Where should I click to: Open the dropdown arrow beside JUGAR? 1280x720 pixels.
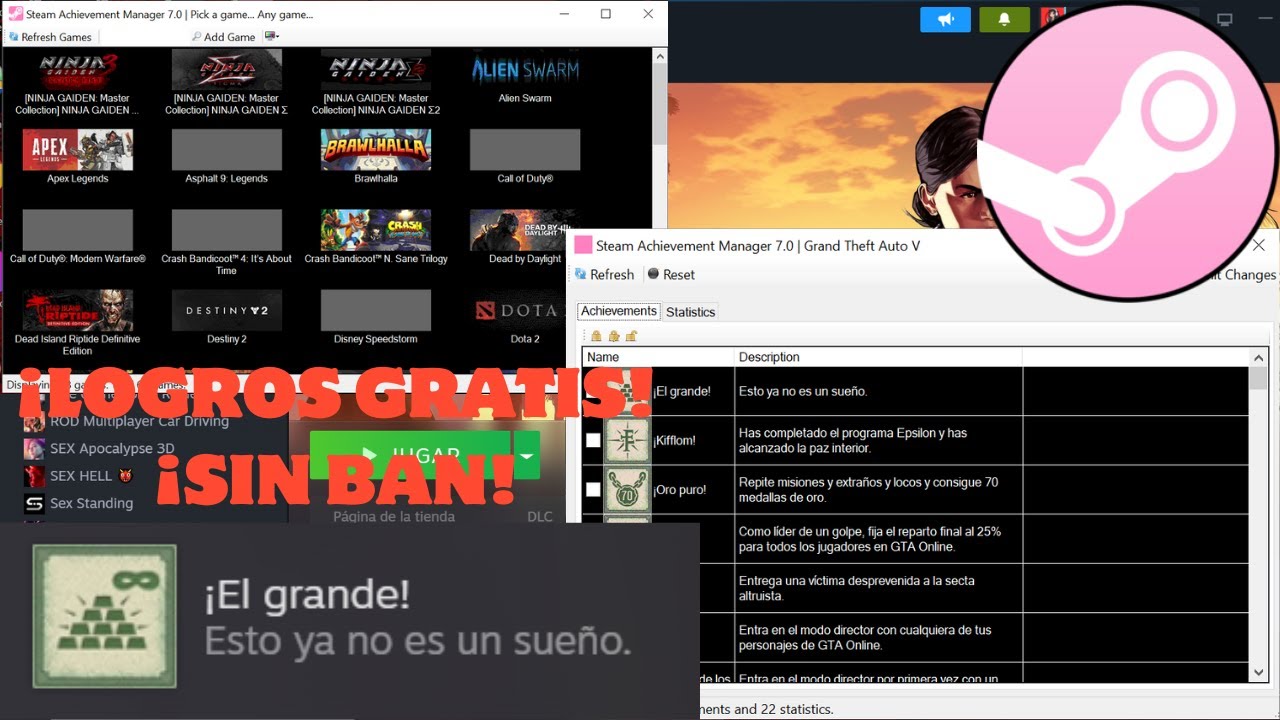526,455
